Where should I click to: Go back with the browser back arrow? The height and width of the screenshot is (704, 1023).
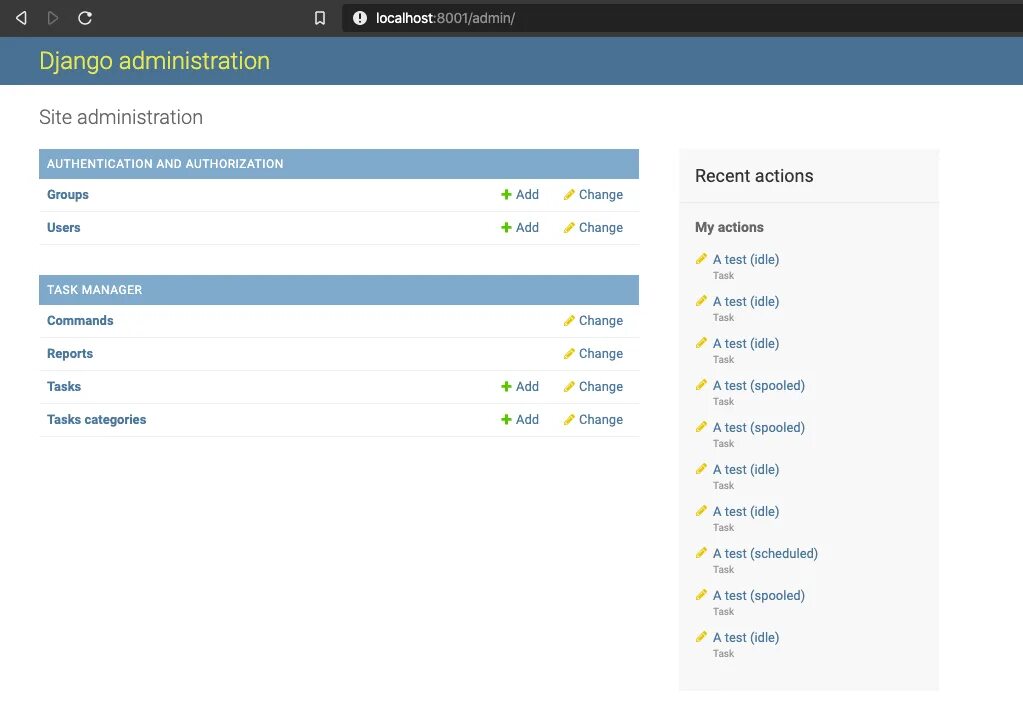click(22, 18)
